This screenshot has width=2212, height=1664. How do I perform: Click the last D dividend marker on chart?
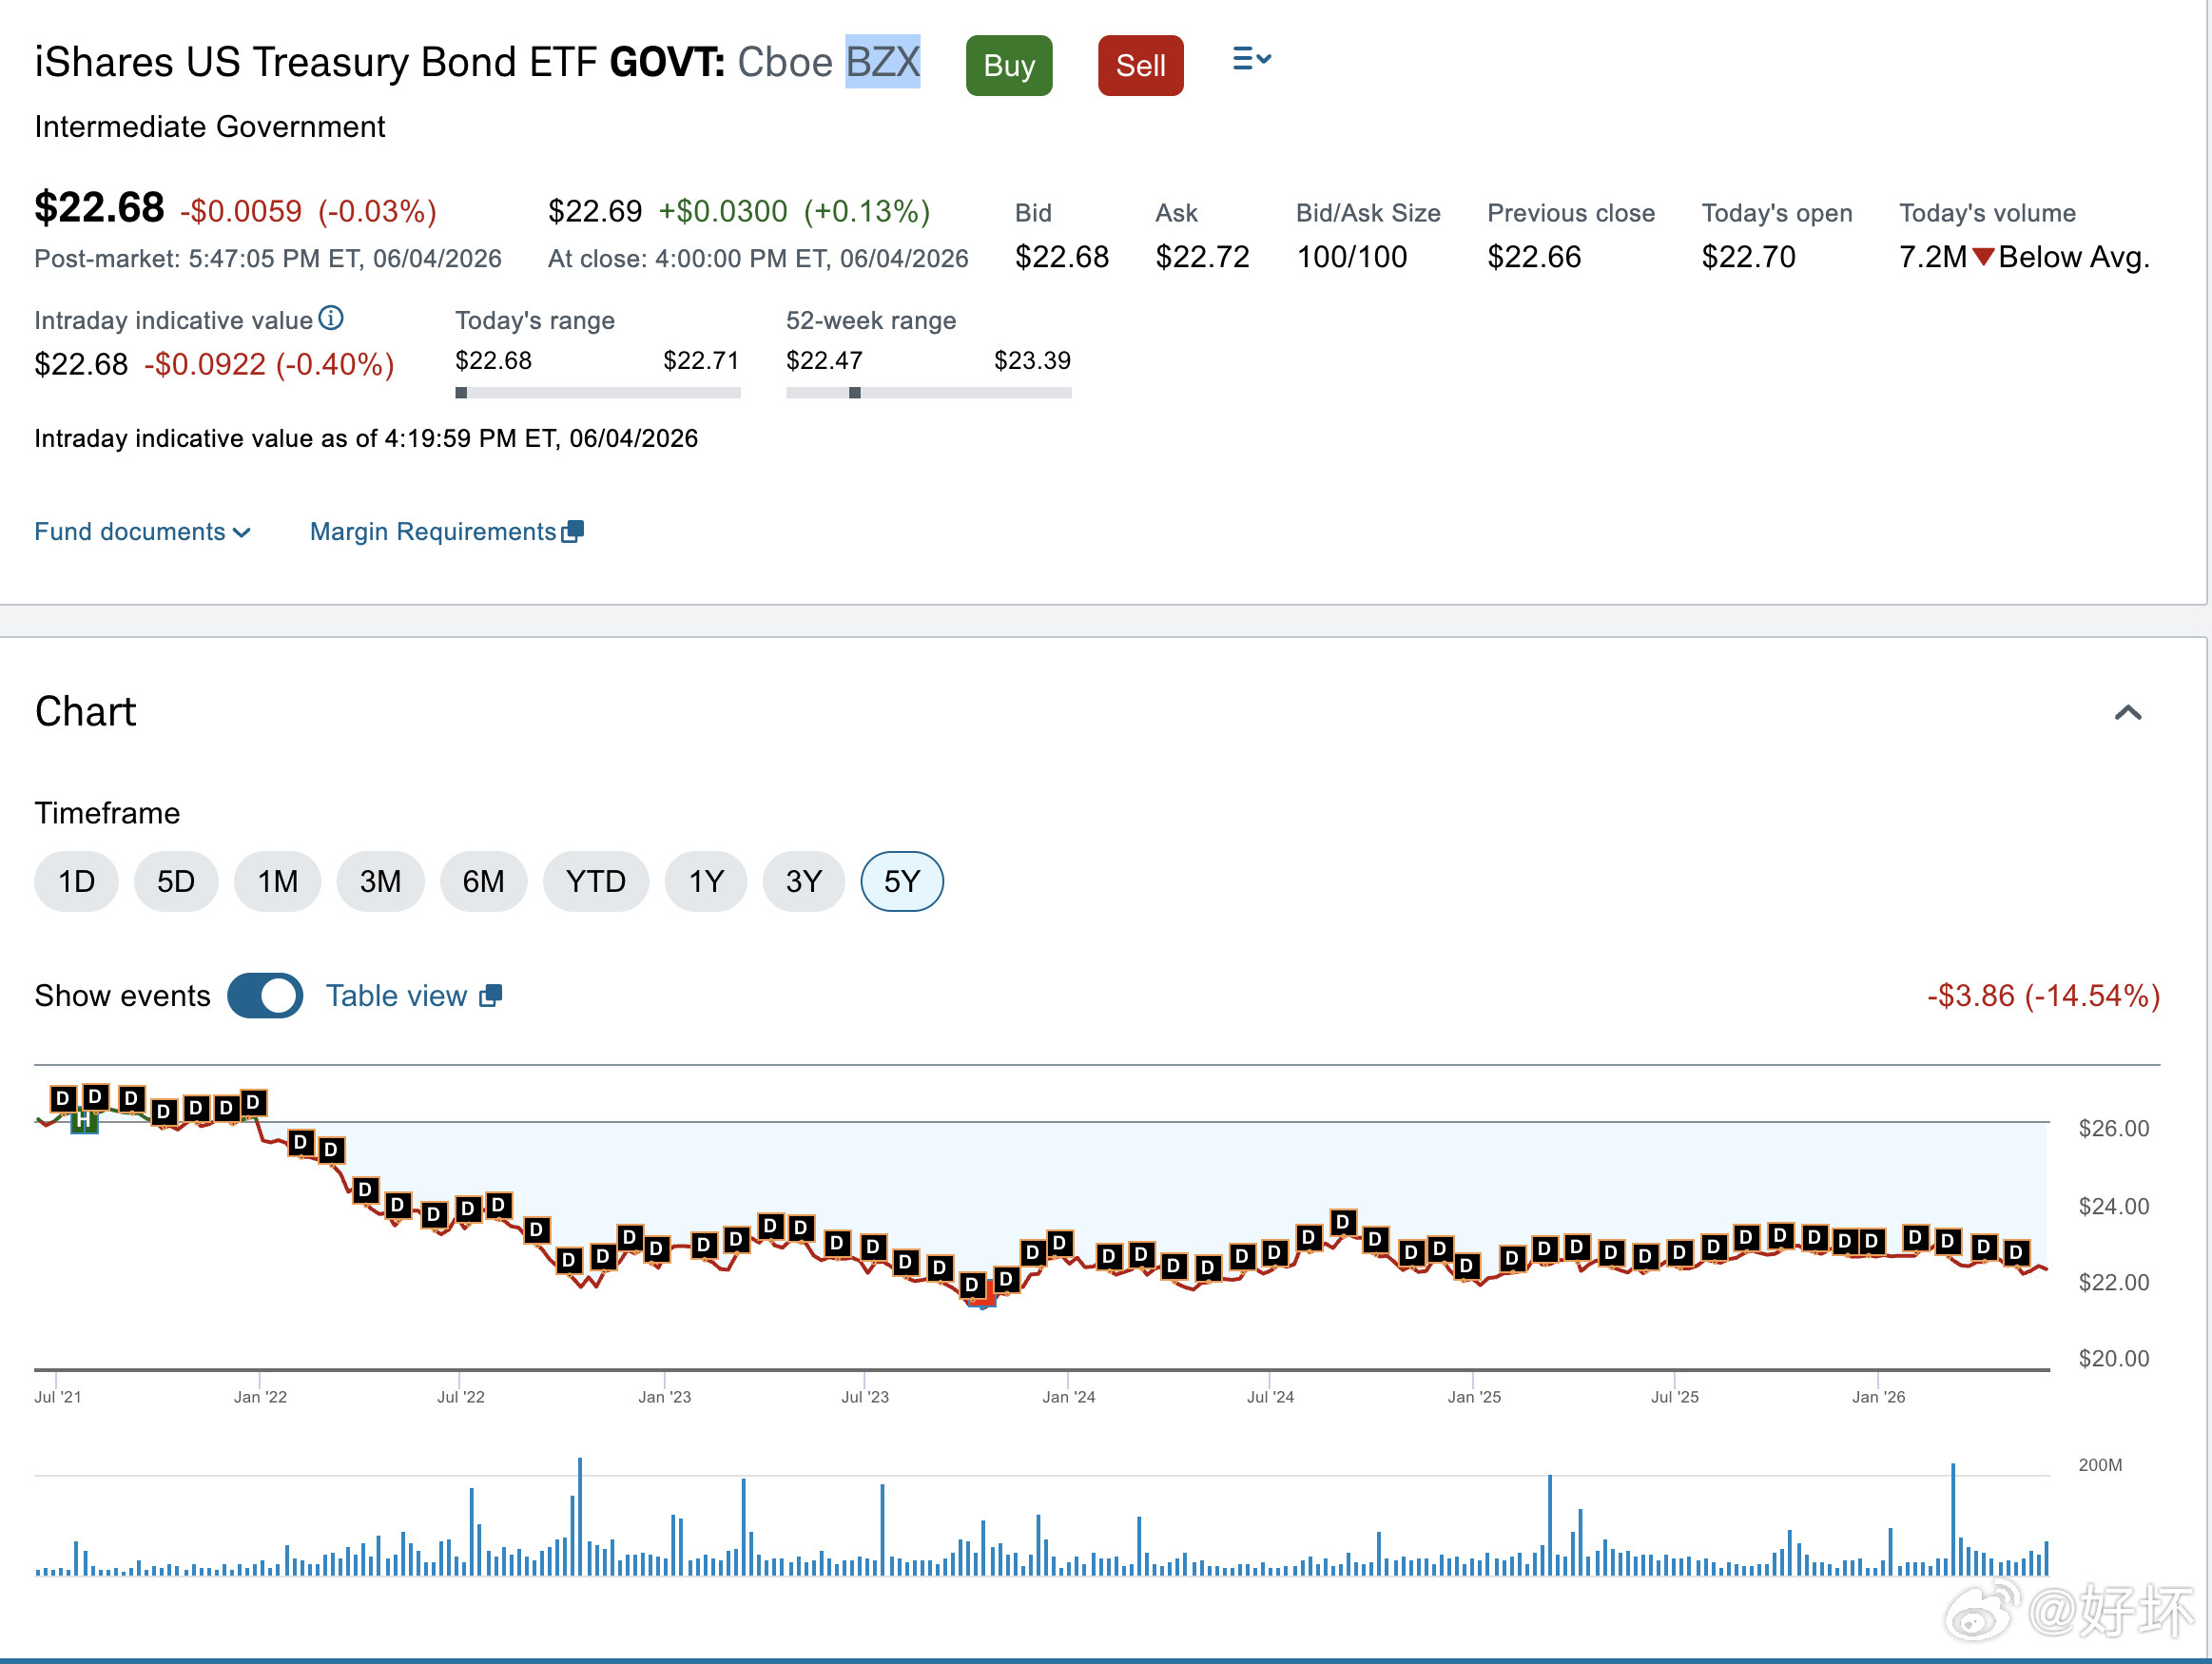[2016, 1252]
